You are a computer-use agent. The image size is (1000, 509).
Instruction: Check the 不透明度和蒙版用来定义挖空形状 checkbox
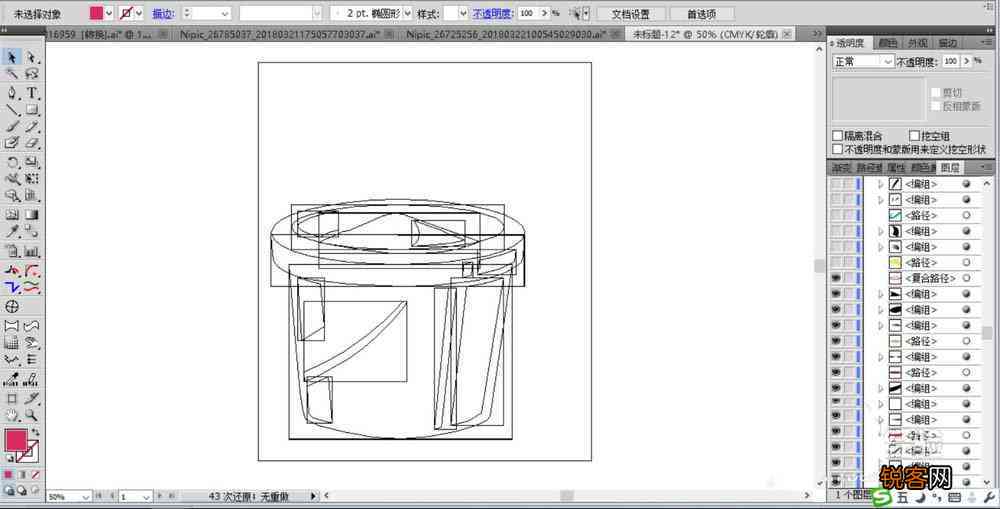837,149
